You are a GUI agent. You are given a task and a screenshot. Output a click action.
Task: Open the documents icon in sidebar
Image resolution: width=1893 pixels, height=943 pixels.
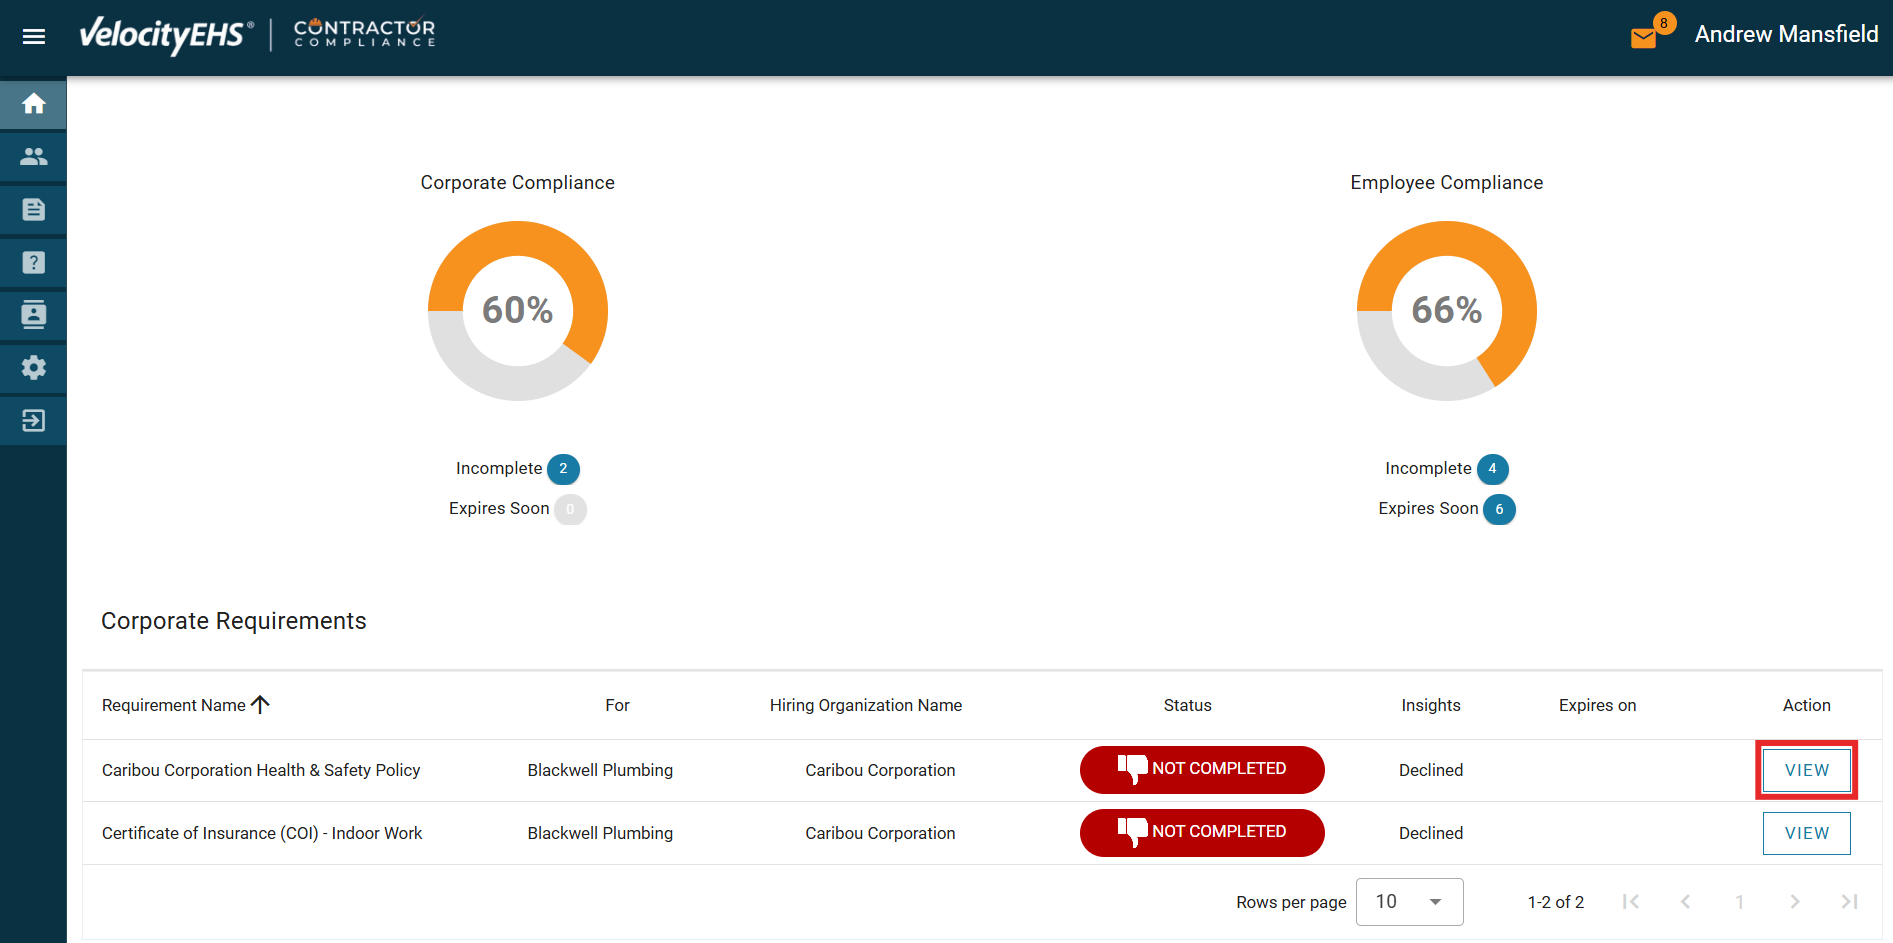point(34,210)
